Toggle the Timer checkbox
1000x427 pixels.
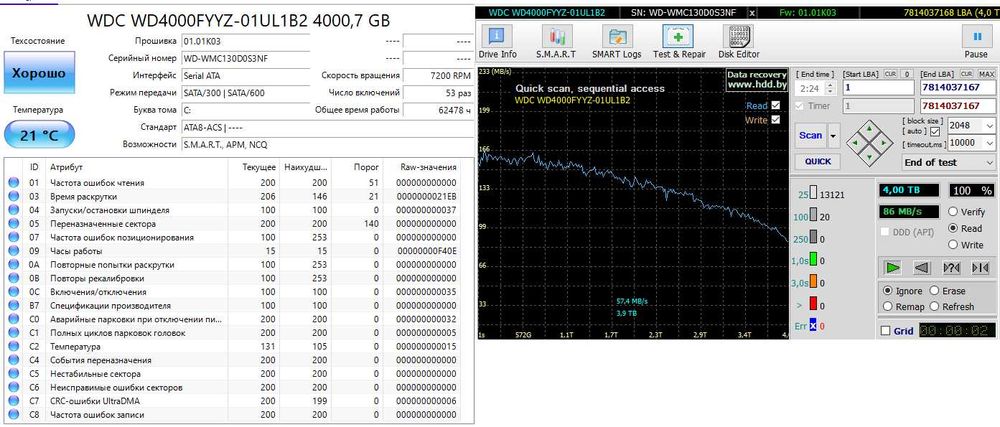coord(799,106)
